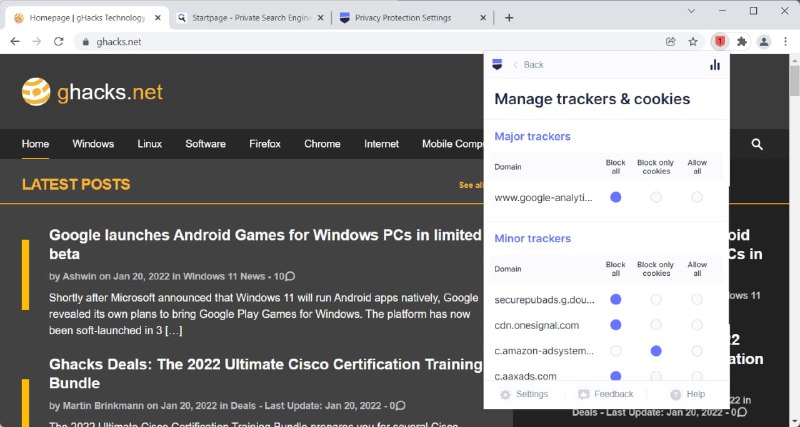This screenshot has width=800, height=427.
Task: Click the Startpage shield logo in popup
Action: (497, 64)
